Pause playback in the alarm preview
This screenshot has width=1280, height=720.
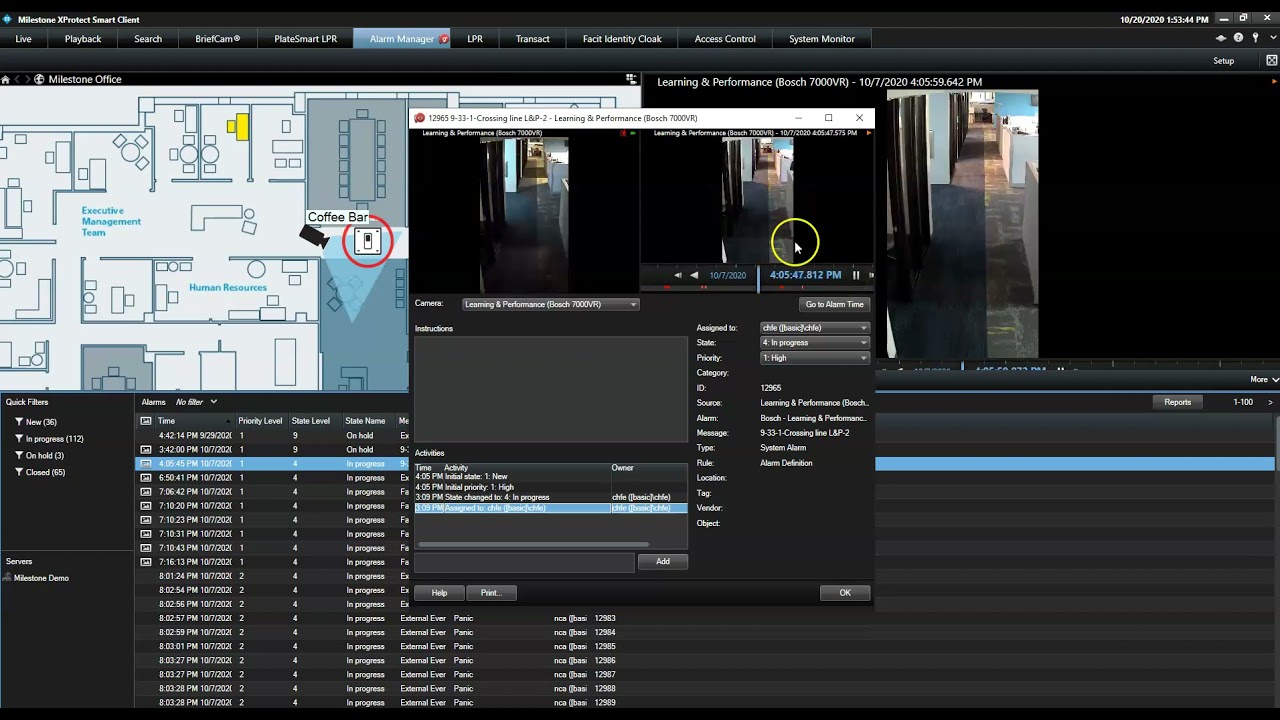click(856, 275)
